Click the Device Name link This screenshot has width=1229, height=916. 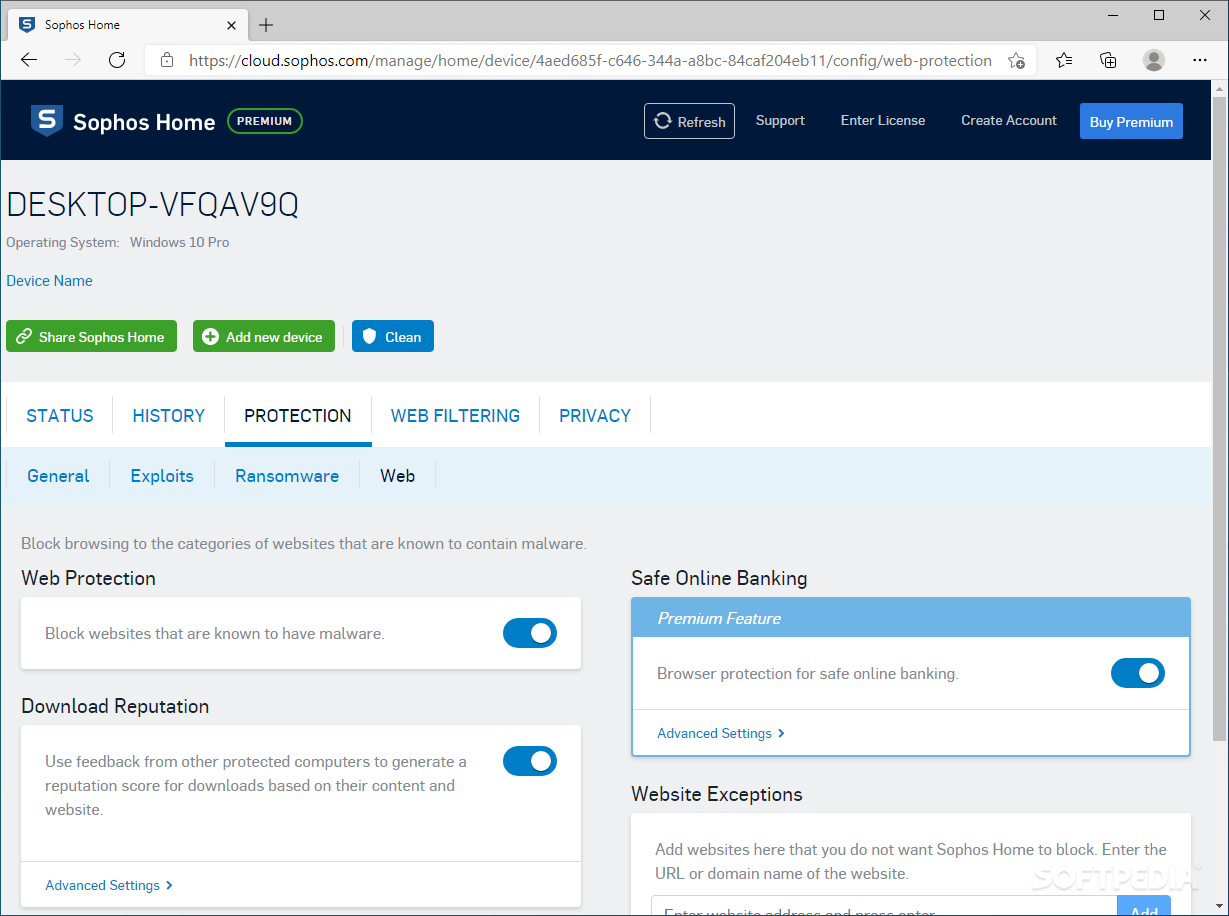click(49, 281)
